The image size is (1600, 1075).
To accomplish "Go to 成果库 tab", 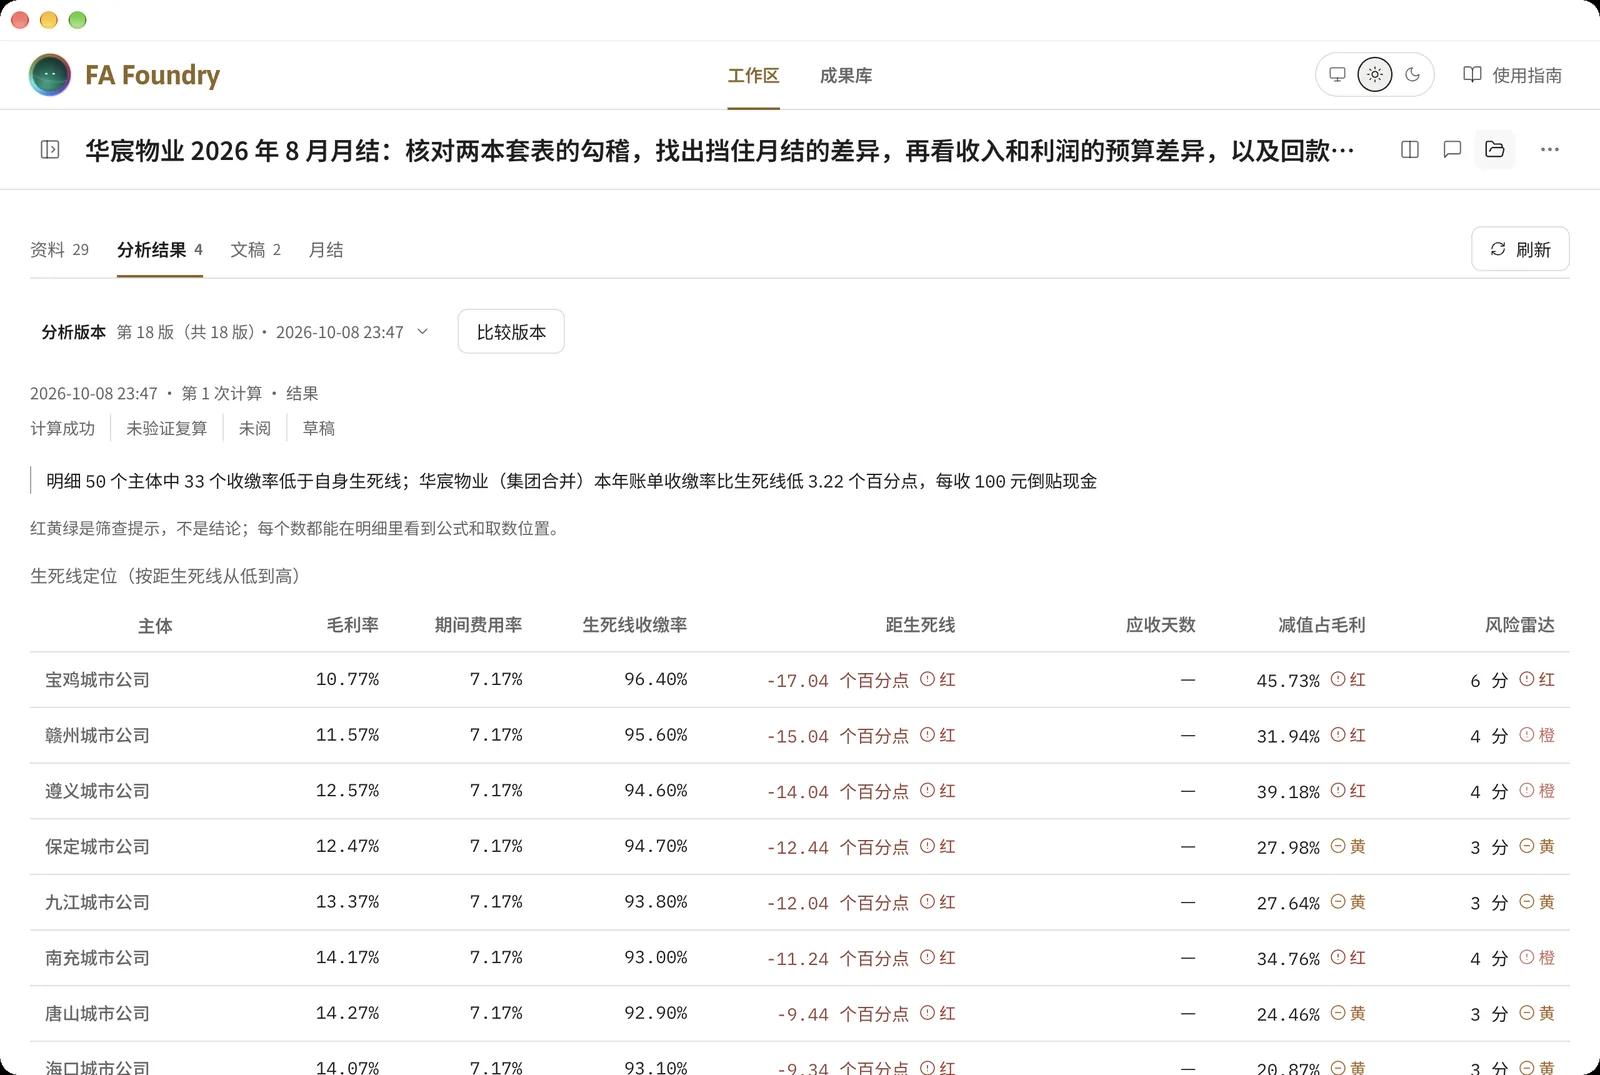I will point(846,76).
